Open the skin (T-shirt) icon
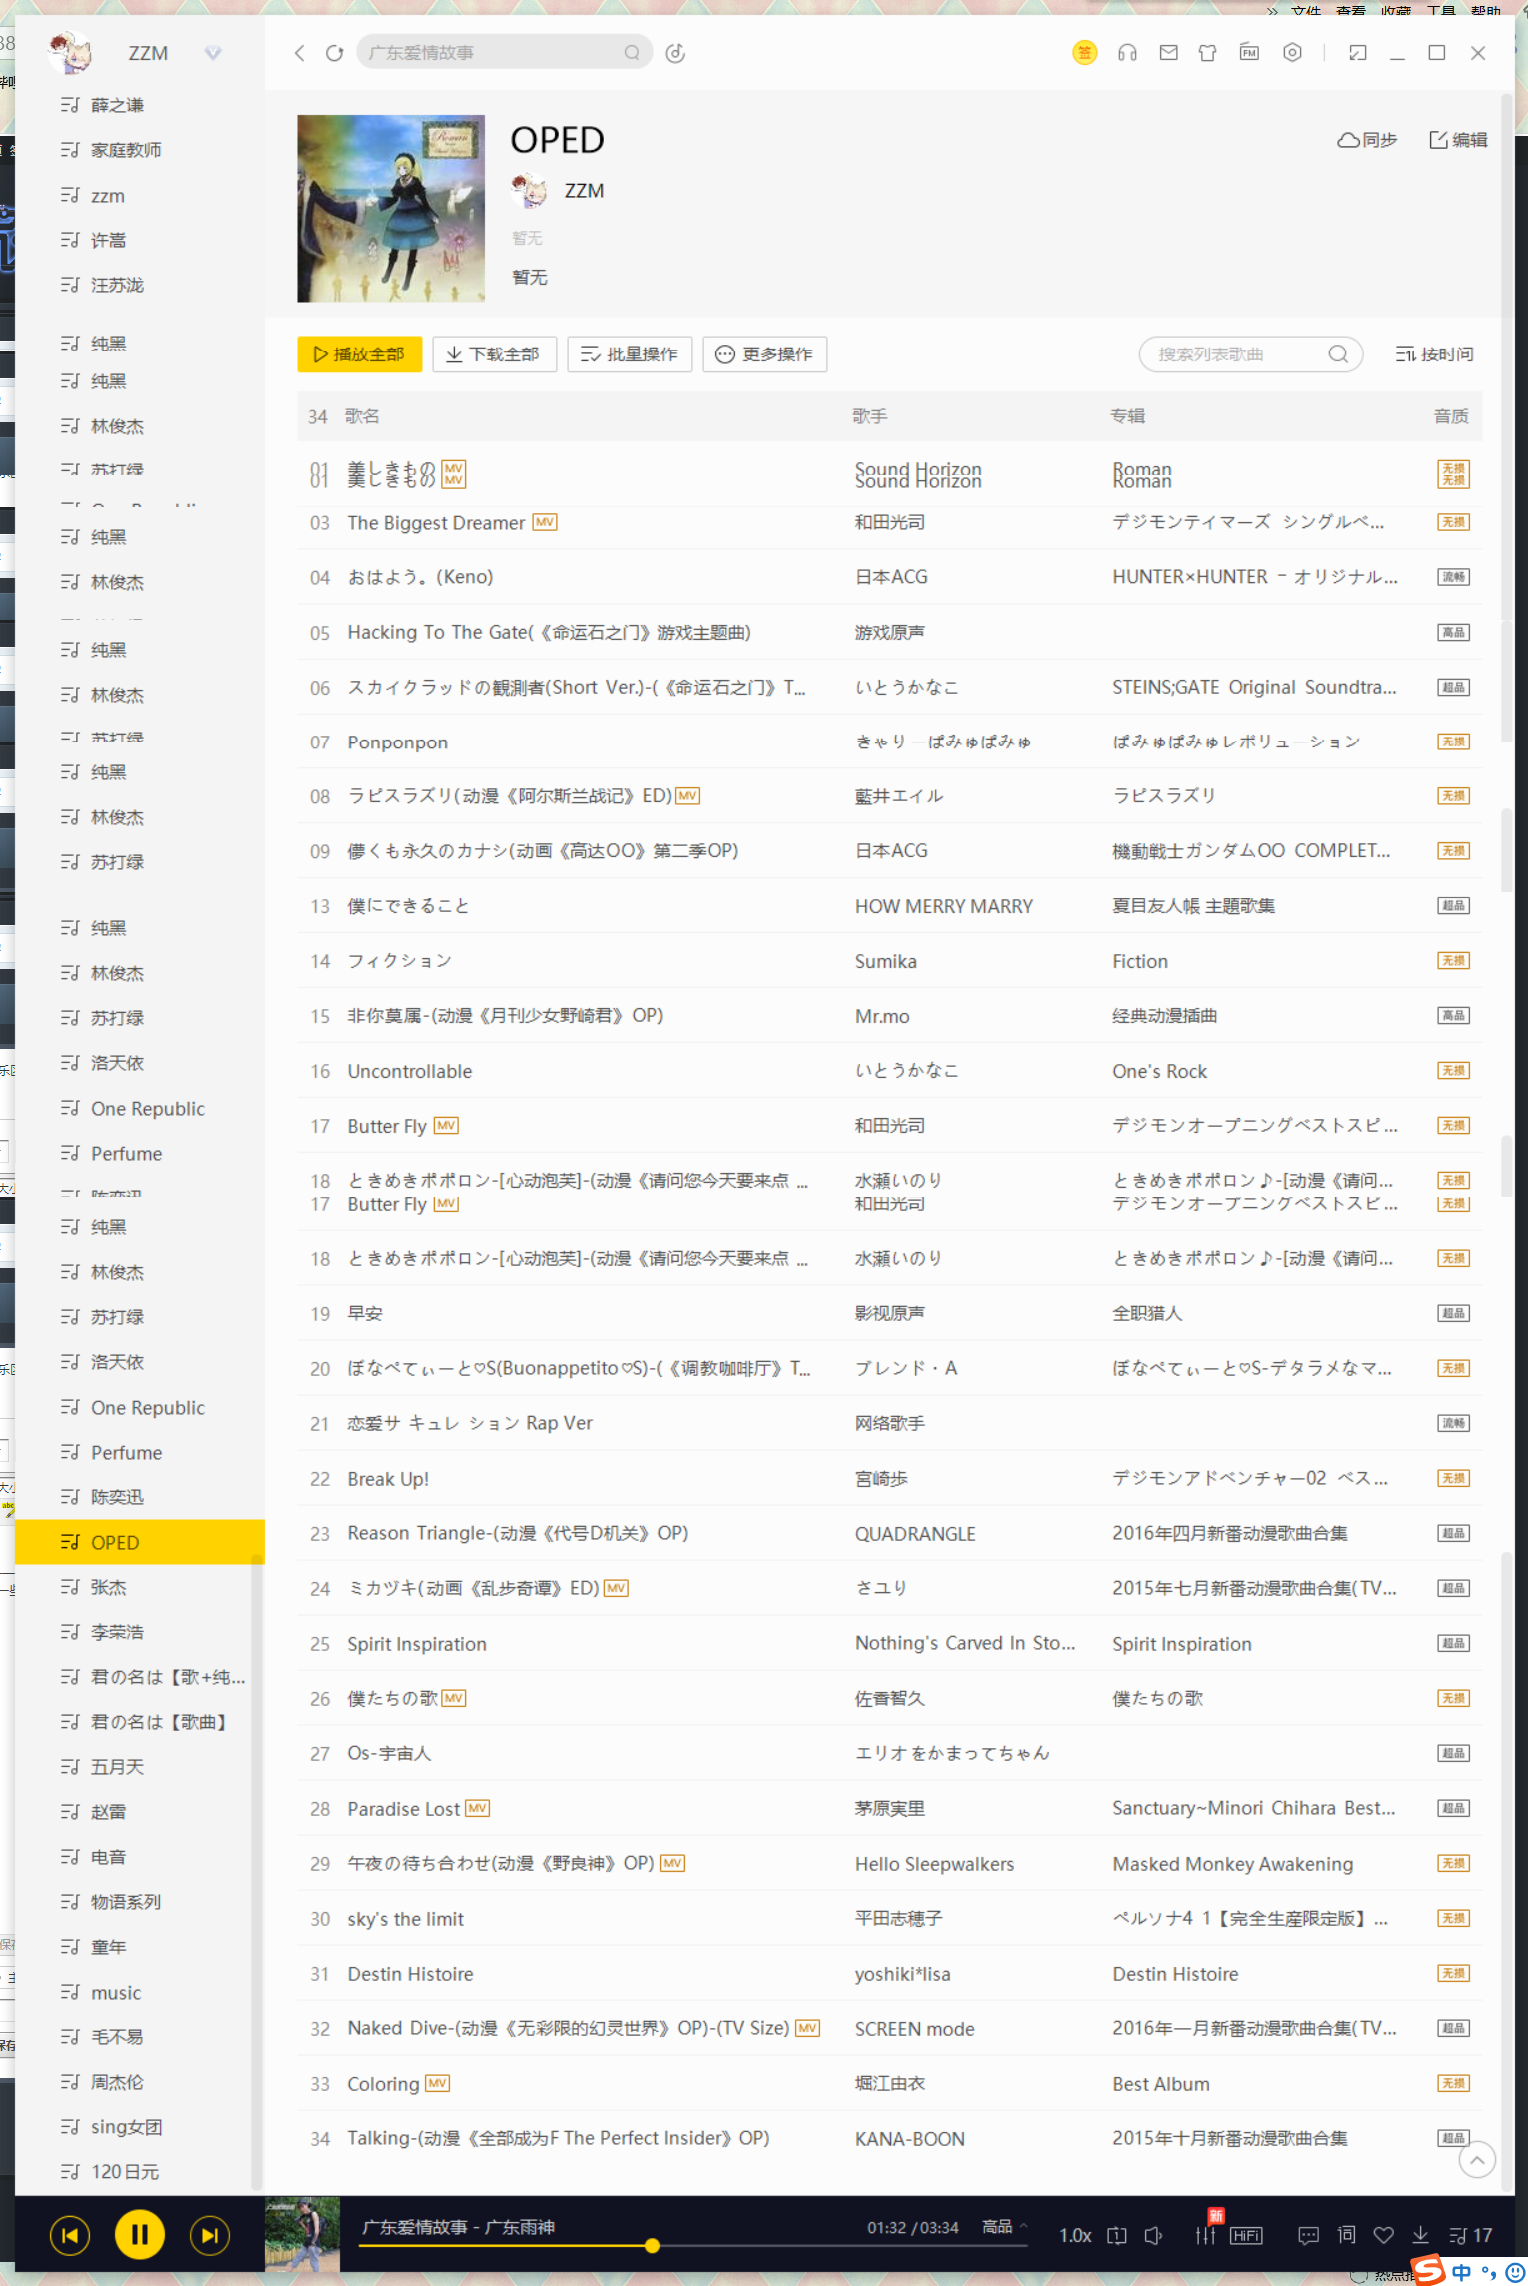 click(1208, 53)
